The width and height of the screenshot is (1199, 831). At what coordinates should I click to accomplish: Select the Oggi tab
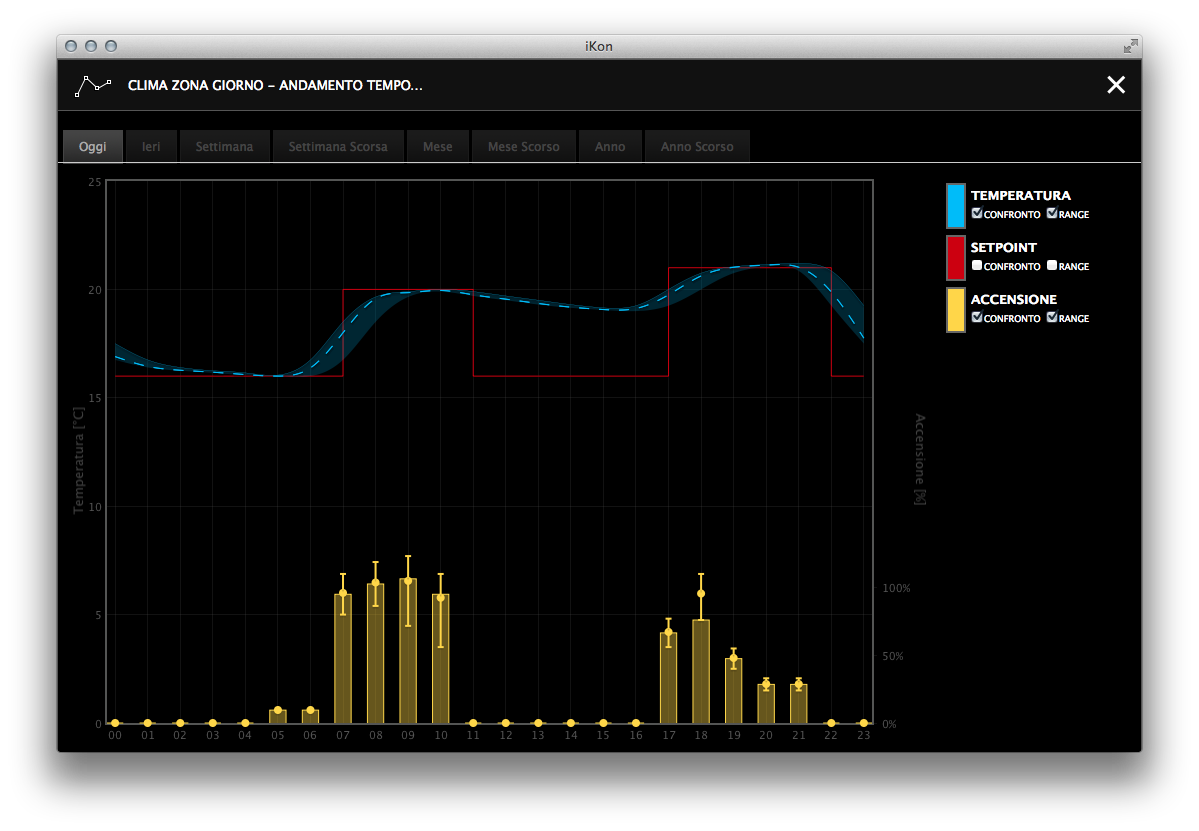(93, 146)
